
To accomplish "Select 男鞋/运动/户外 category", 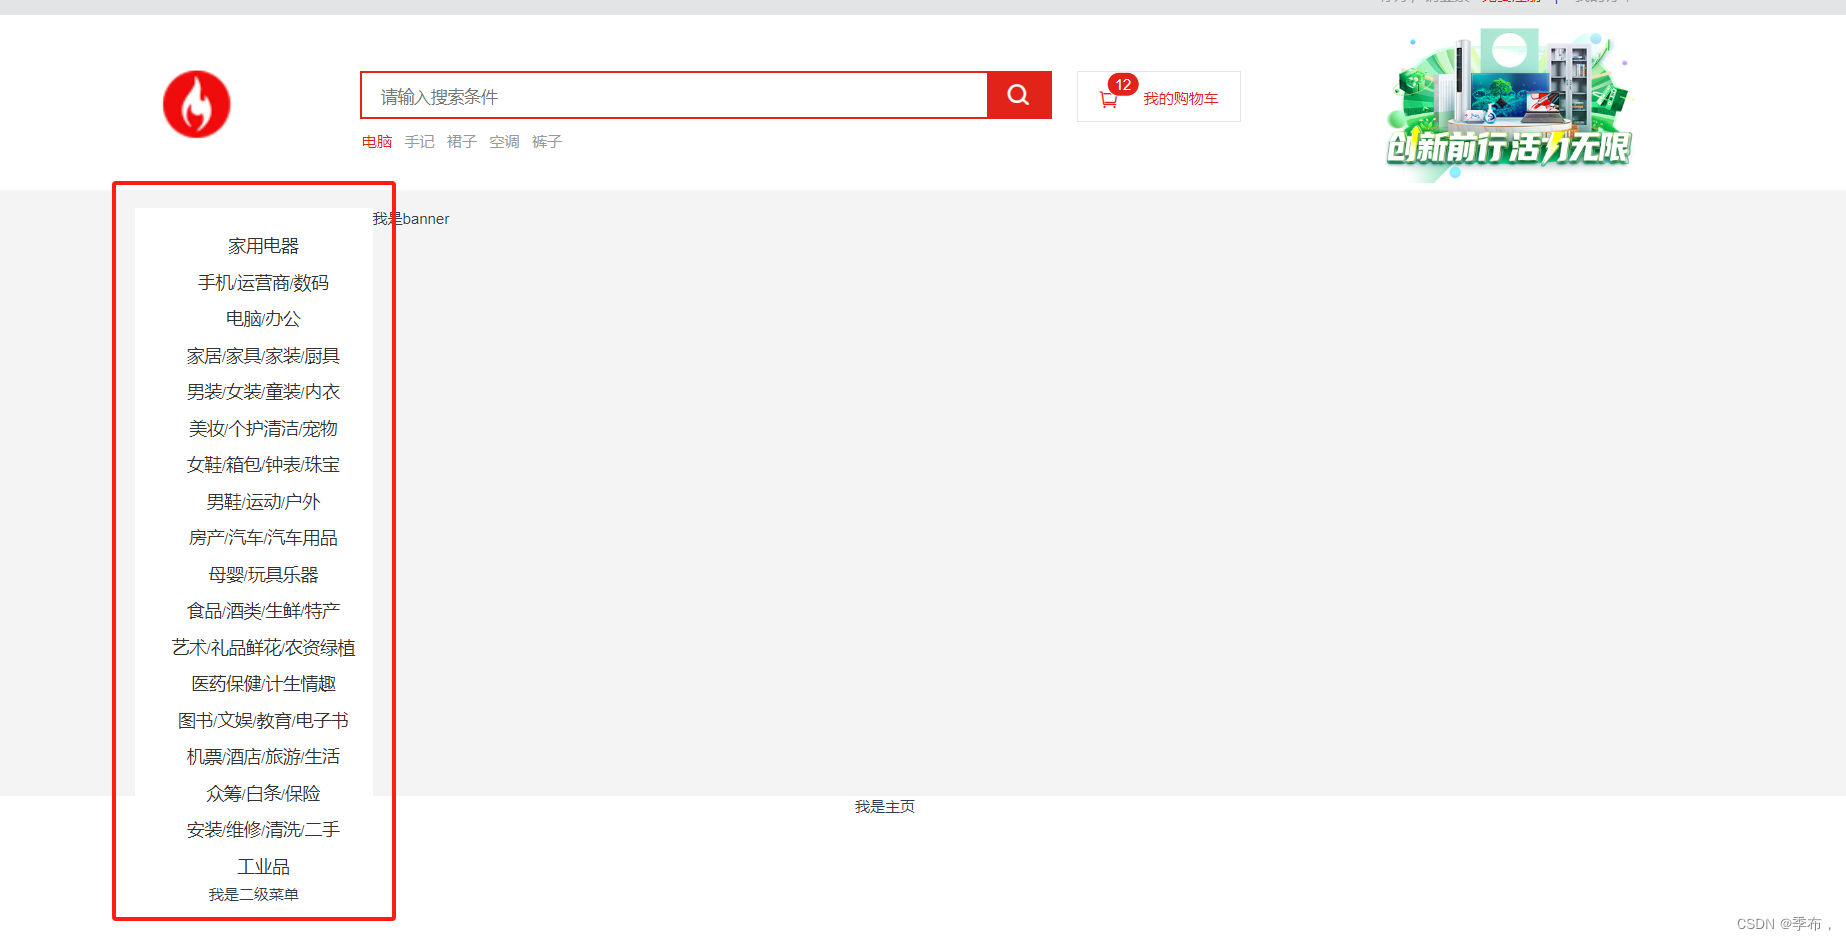I will (x=263, y=502).
